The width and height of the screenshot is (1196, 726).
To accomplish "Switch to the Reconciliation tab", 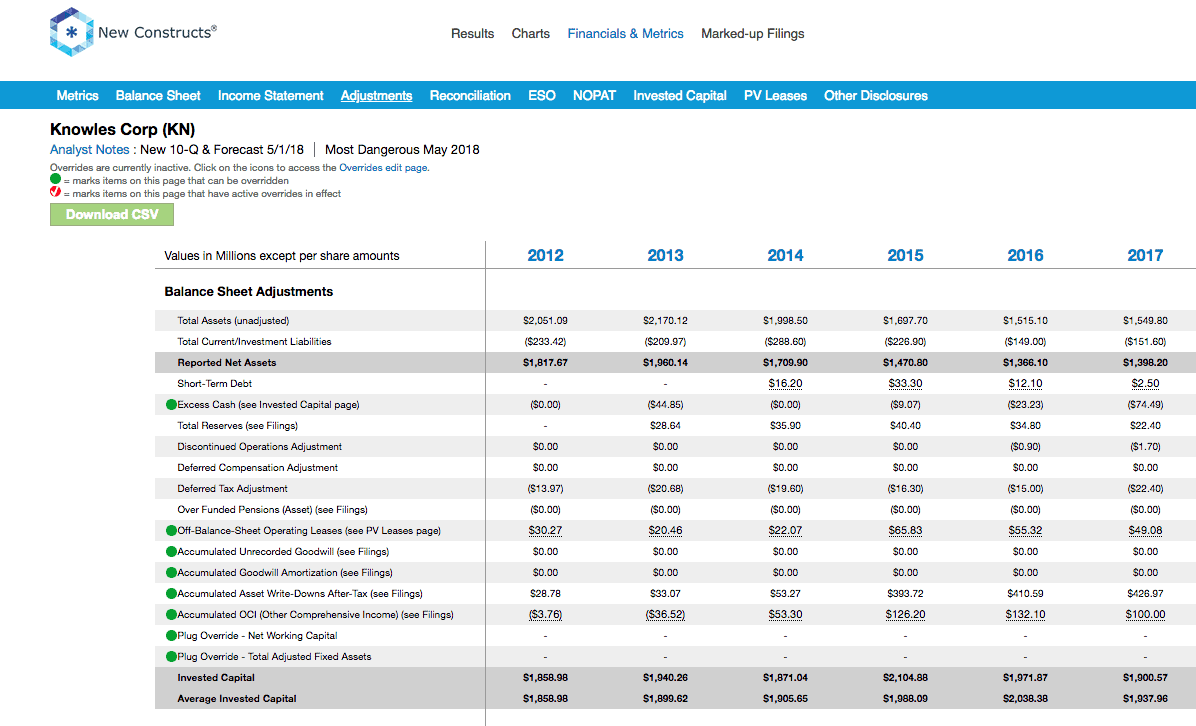I will click(x=470, y=95).
